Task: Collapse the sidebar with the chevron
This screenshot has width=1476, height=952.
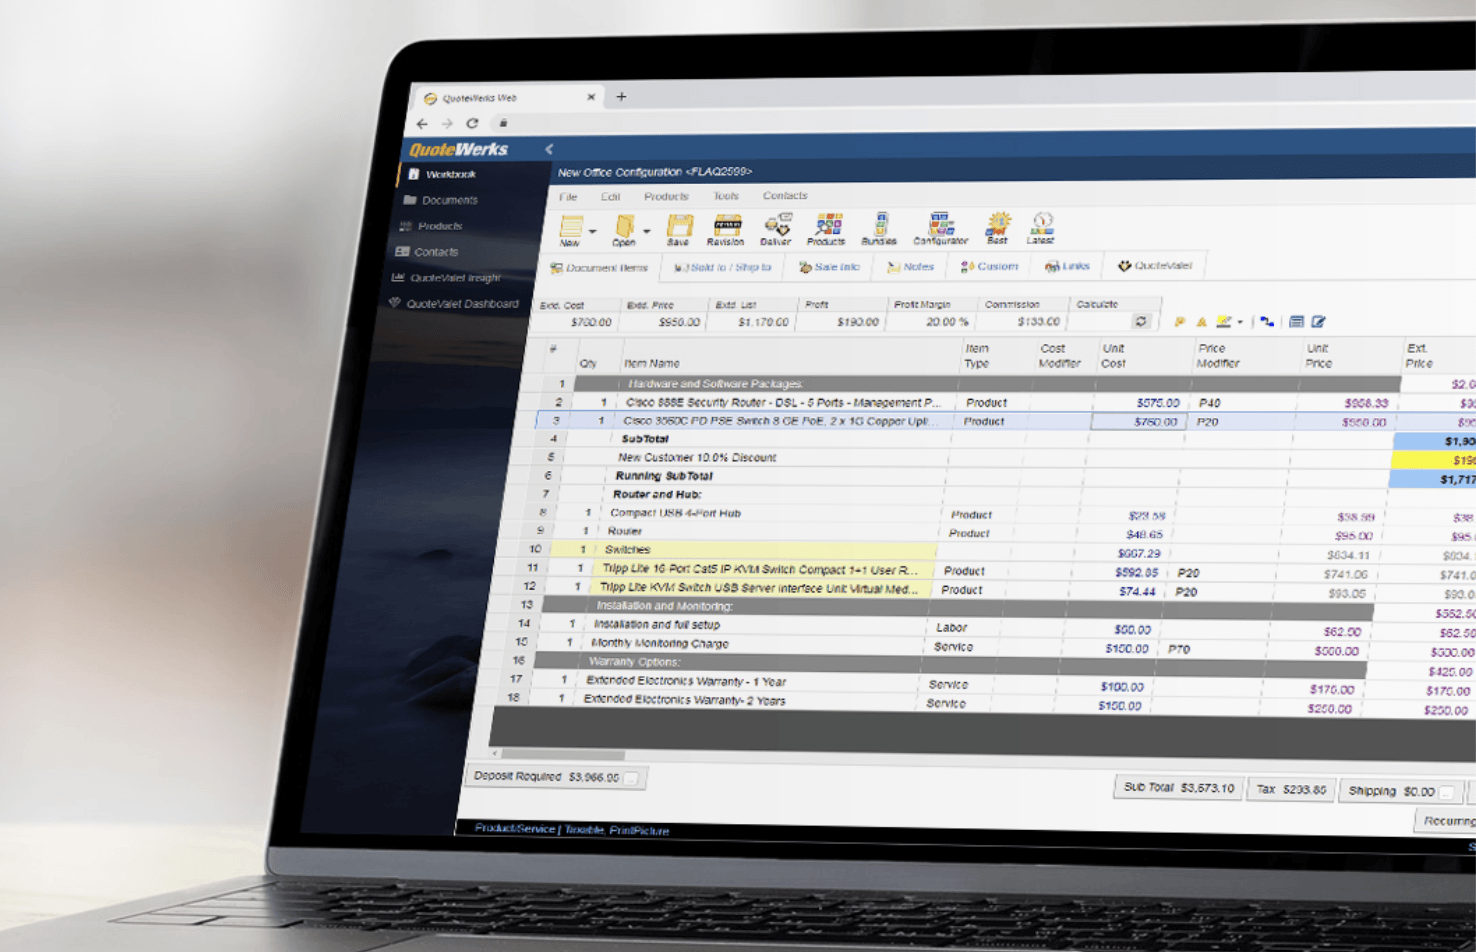Action: [549, 149]
